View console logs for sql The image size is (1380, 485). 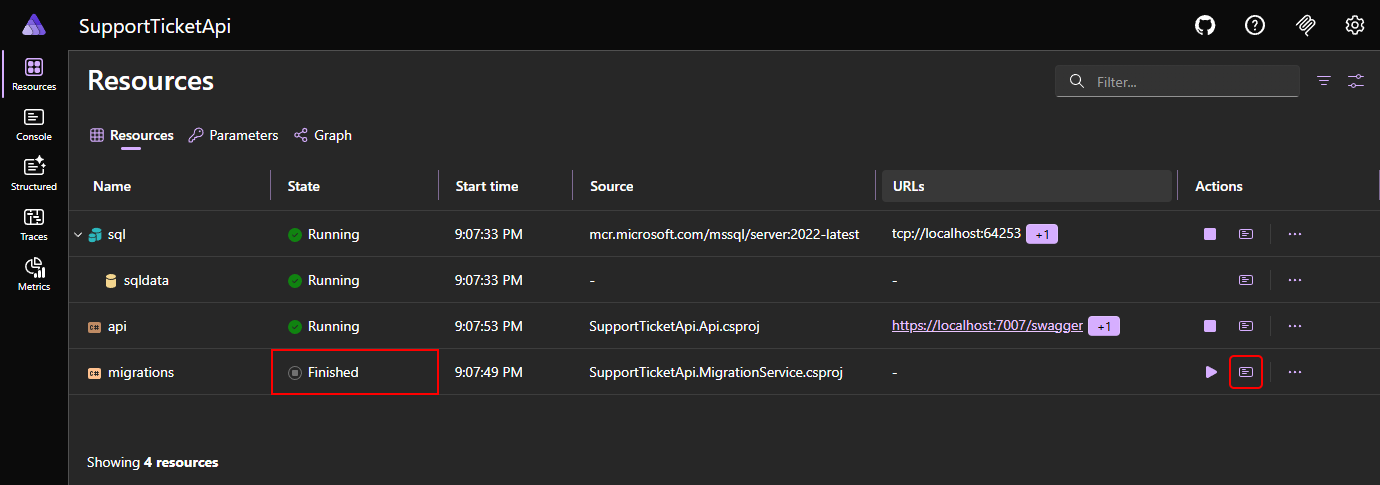(x=1246, y=234)
